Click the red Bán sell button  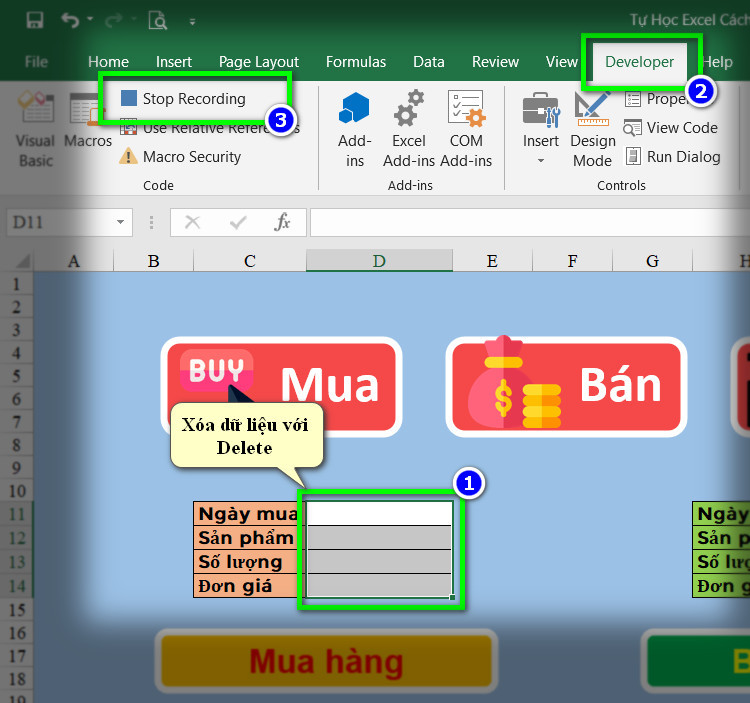tap(566, 386)
